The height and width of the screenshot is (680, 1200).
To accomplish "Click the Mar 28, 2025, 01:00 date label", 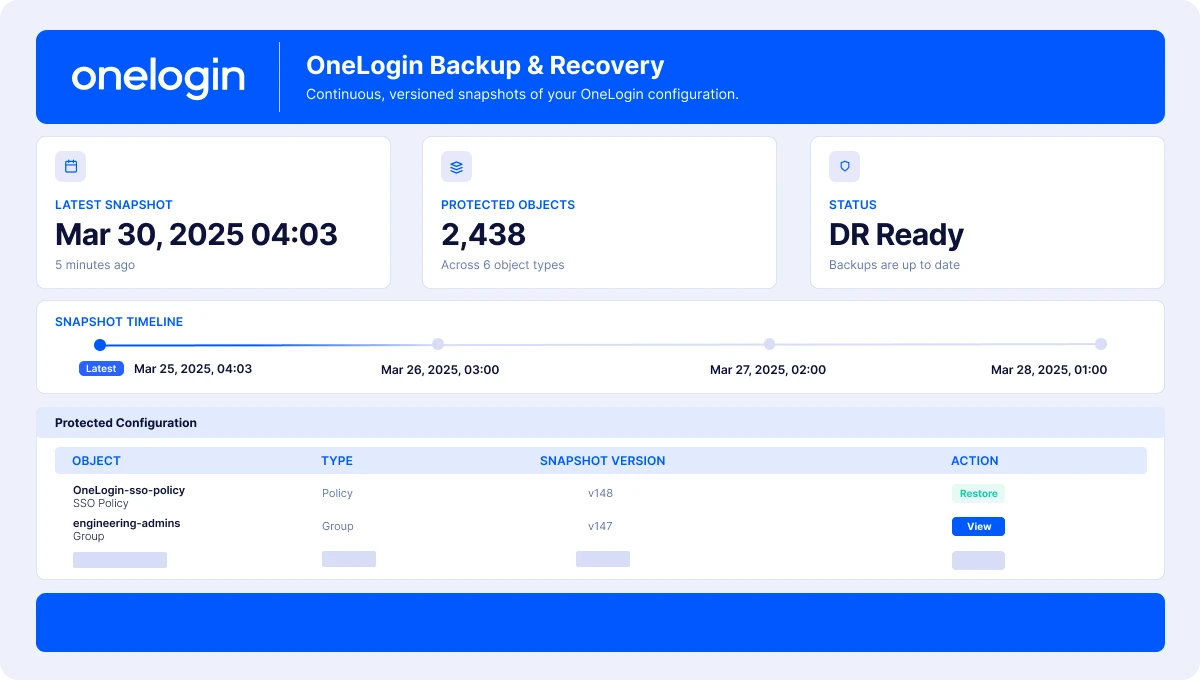I will tap(1049, 370).
